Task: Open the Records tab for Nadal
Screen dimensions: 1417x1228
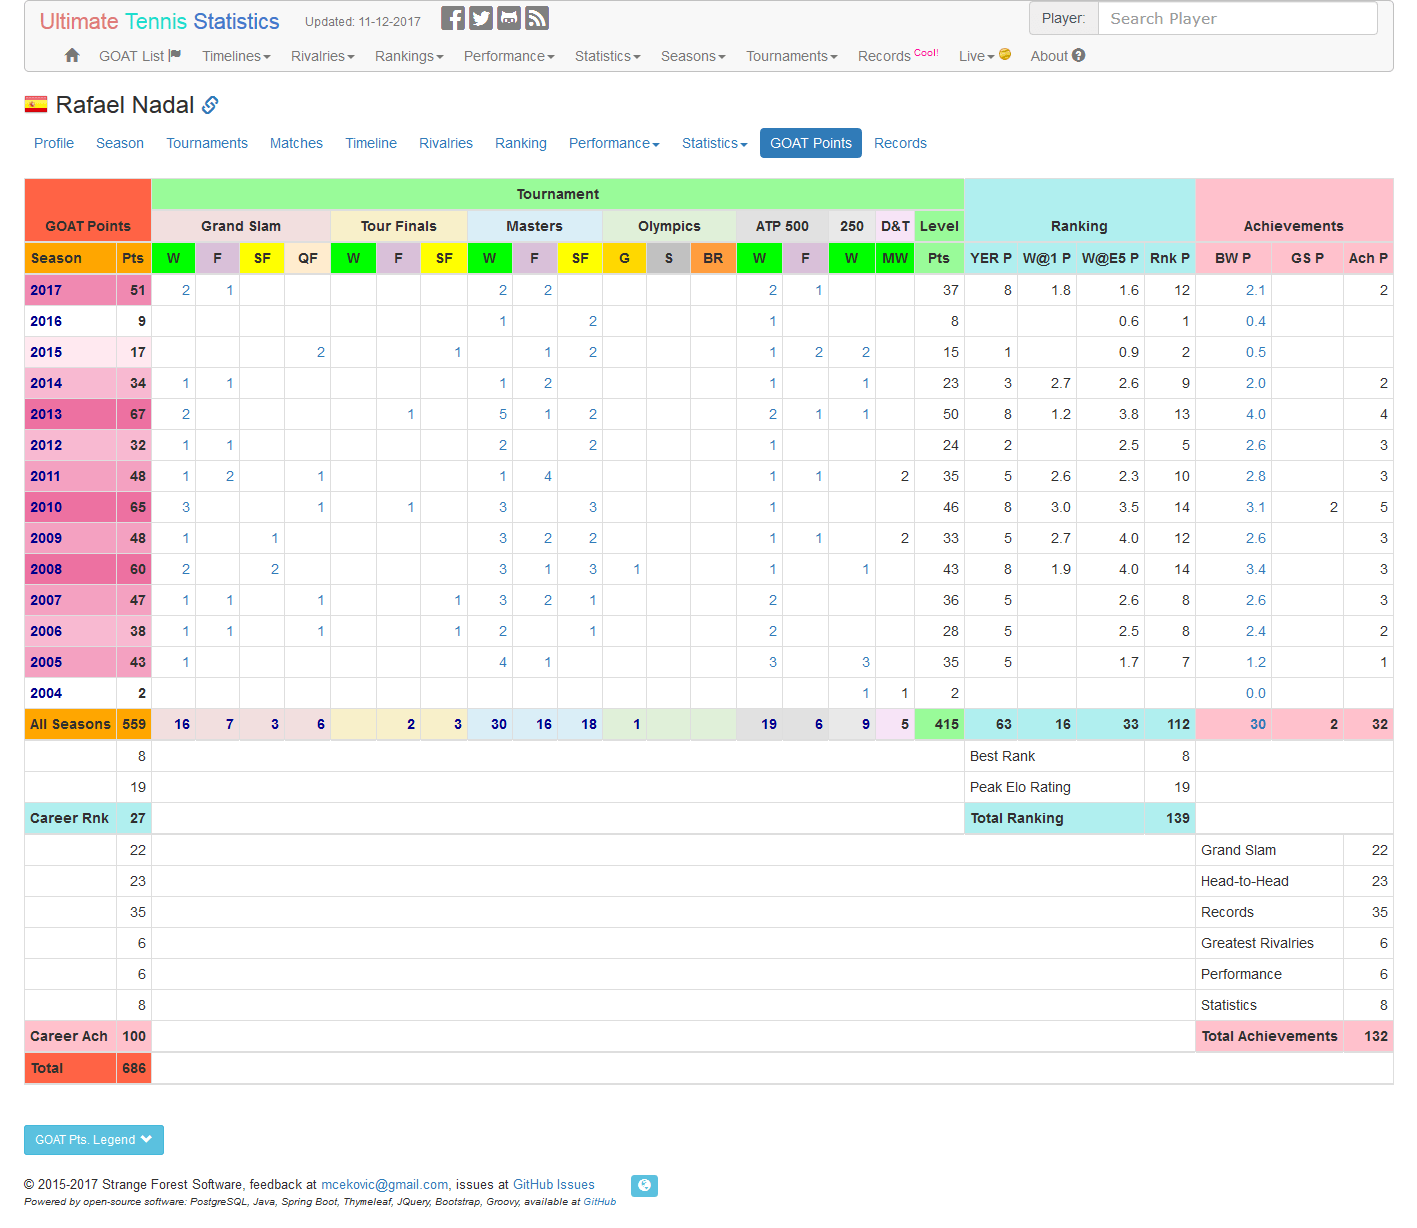Action: tap(899, 143)
